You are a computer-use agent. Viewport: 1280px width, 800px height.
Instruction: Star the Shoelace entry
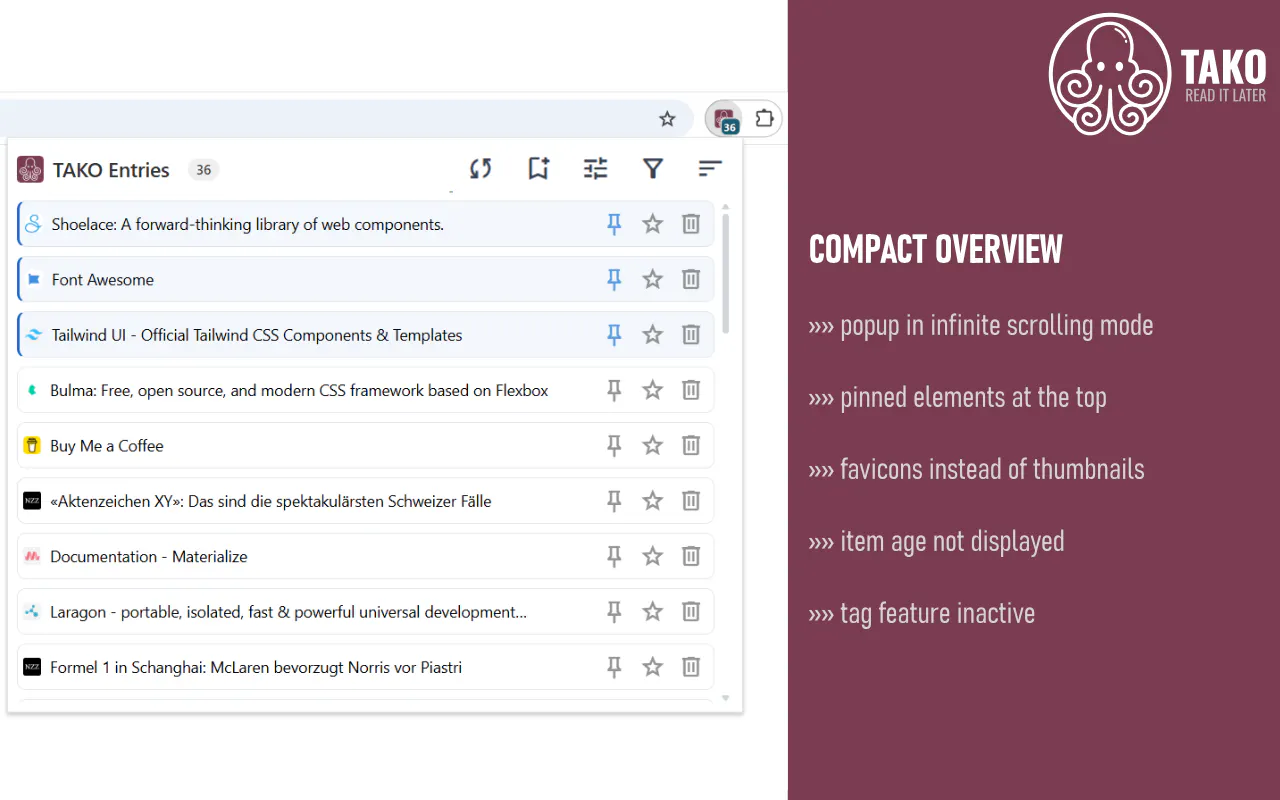653,224
